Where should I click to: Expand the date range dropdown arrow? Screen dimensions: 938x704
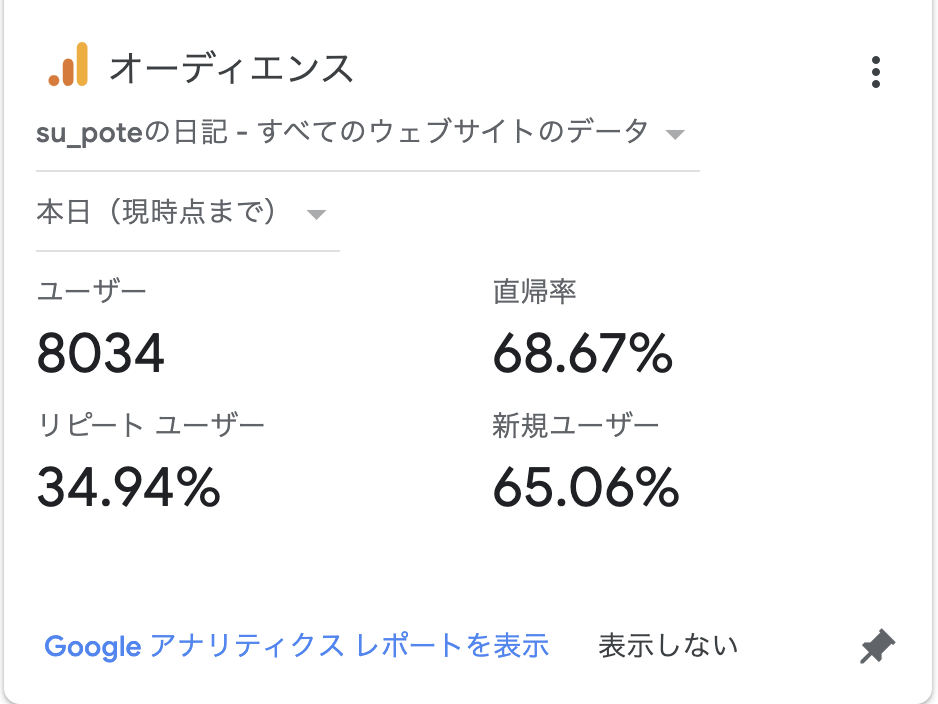click(316, 214)
